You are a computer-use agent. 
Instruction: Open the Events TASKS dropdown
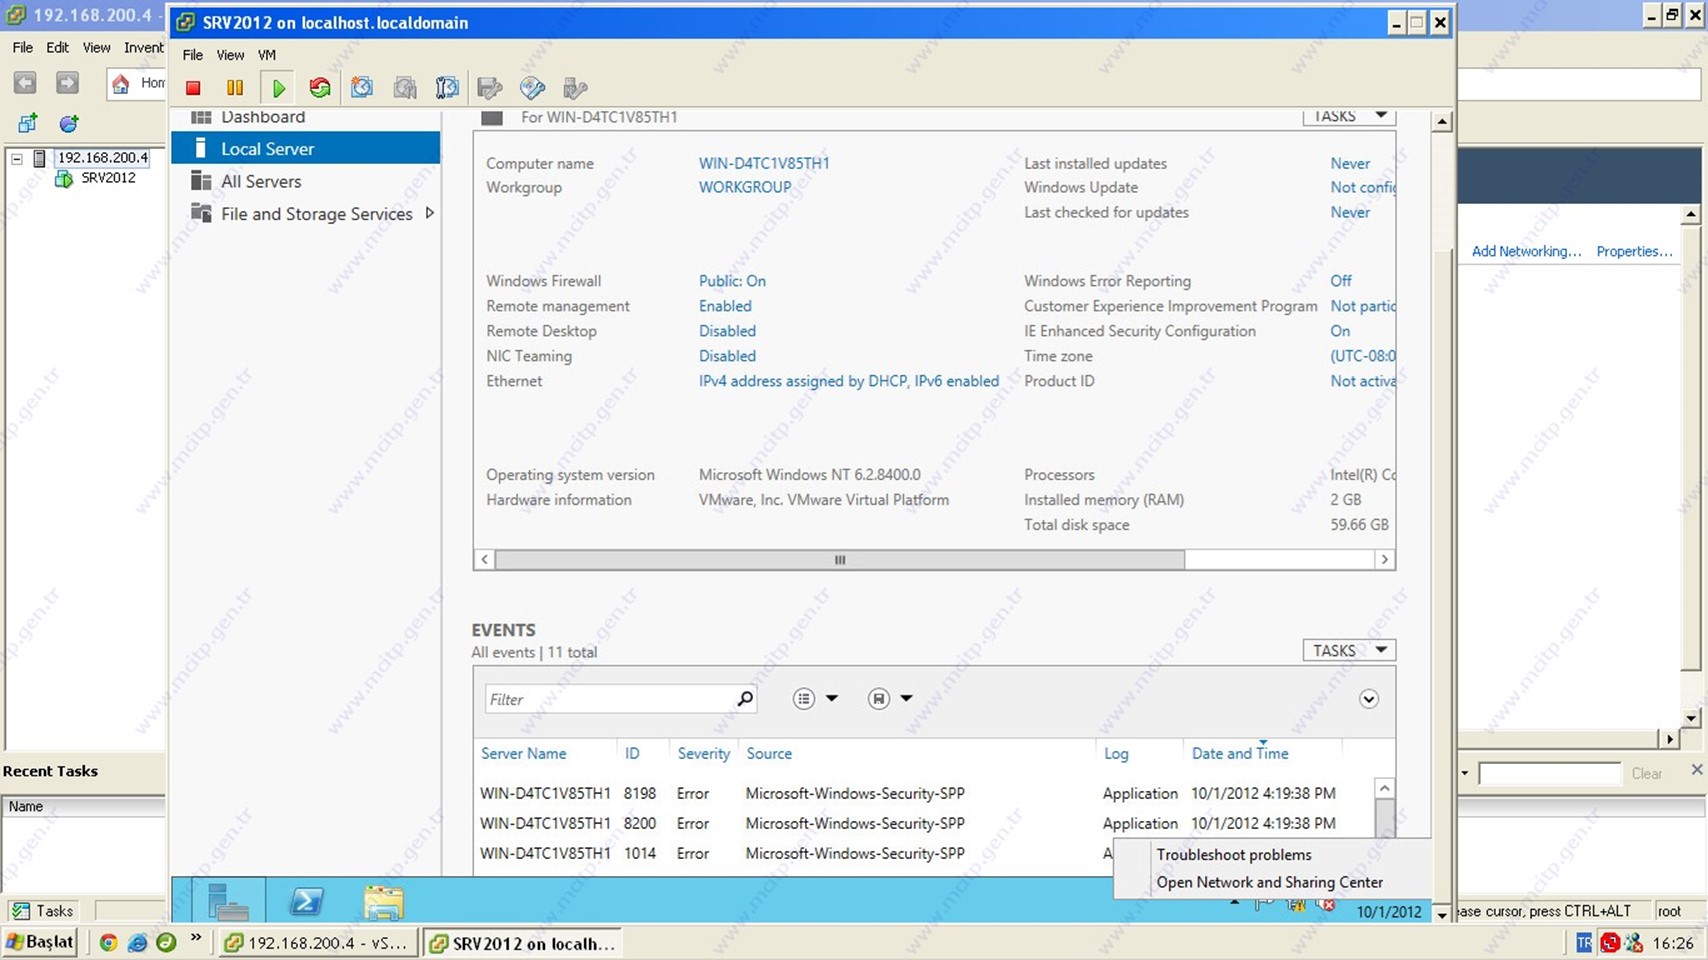1349,650
